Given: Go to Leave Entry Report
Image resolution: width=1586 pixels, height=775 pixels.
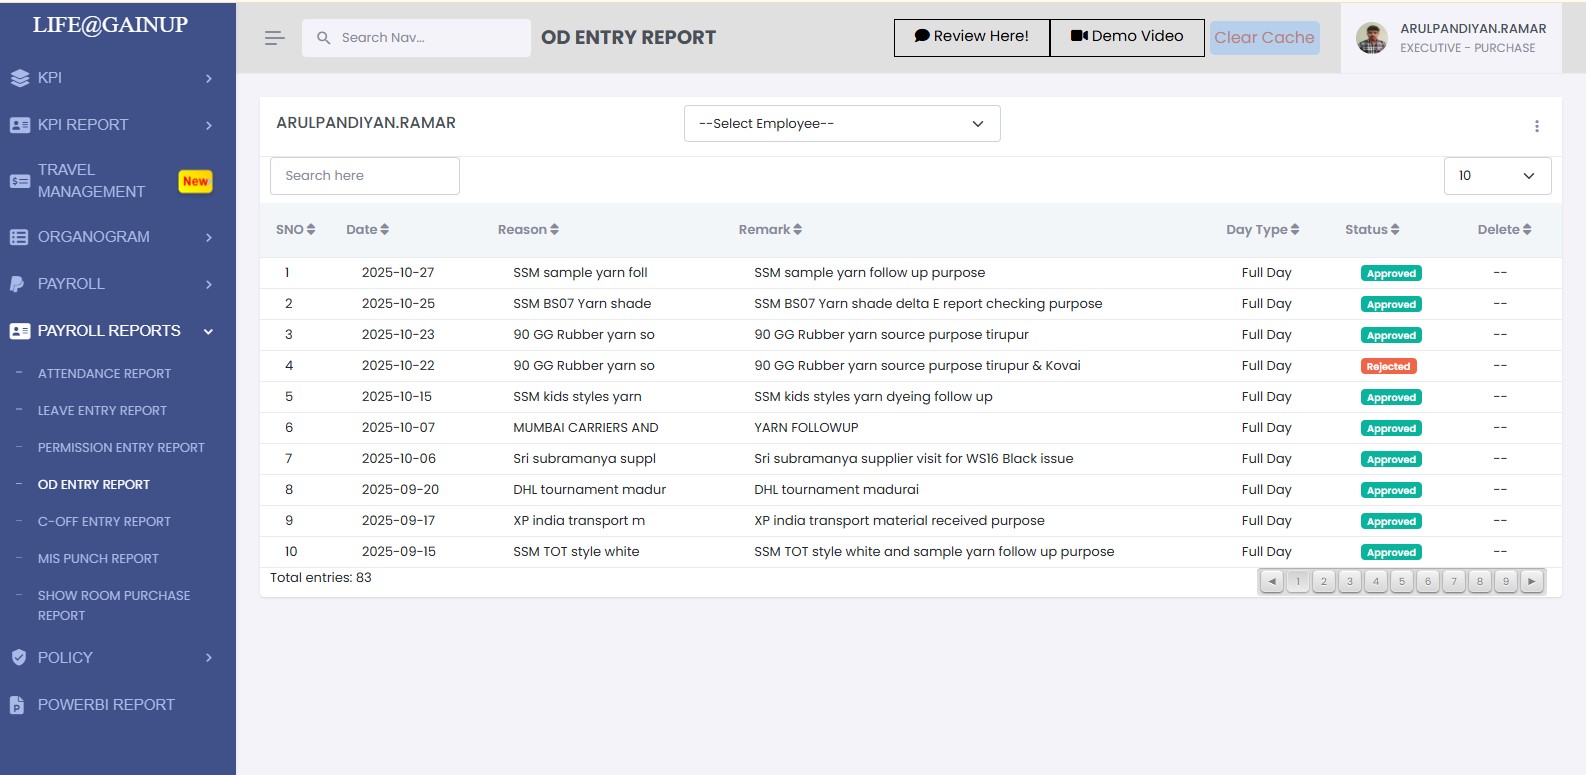Looking at the screenshot, I should pyautogui.click(x=102, y=411).
